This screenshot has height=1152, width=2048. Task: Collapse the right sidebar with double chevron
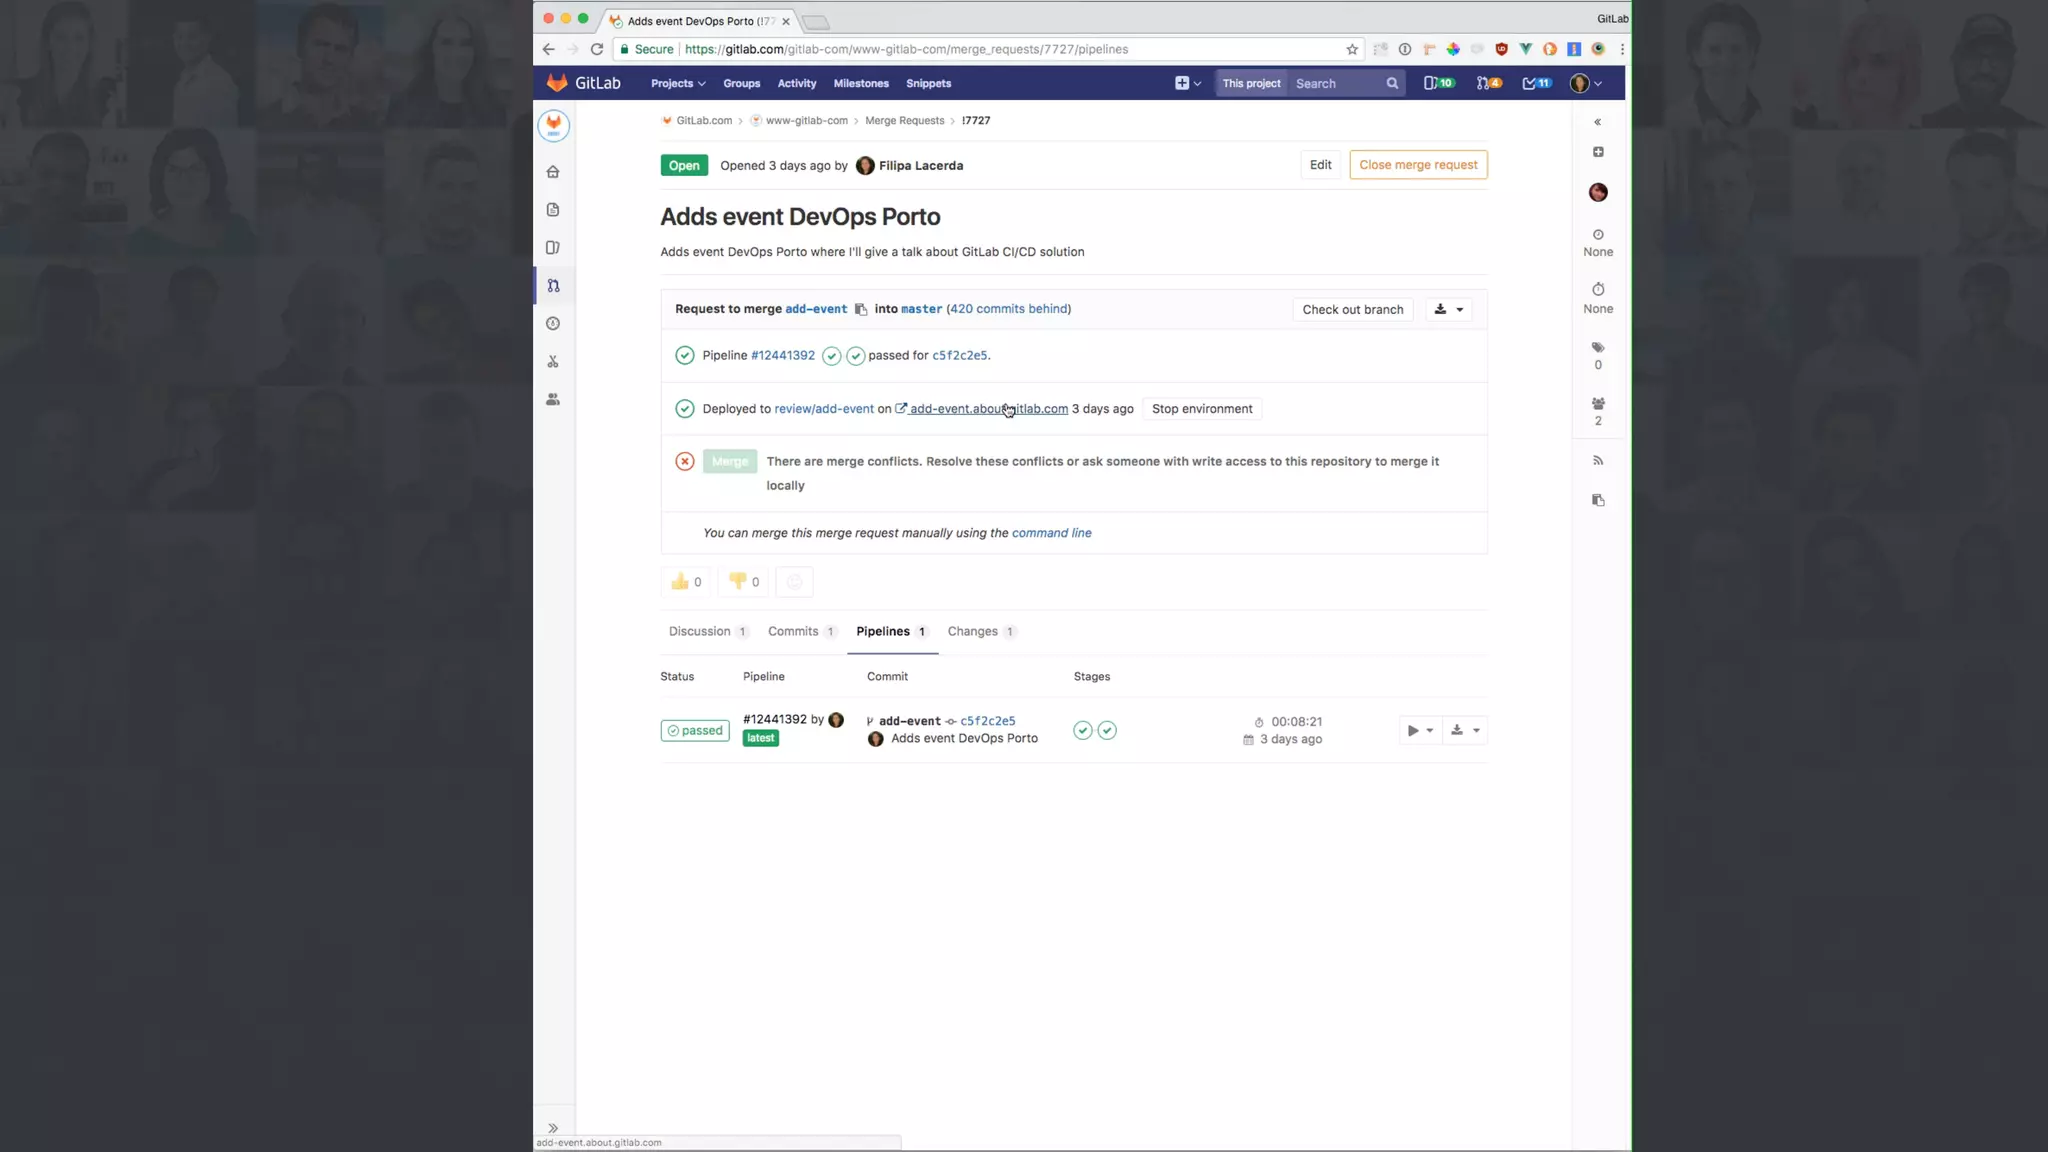pos(1597,122)
